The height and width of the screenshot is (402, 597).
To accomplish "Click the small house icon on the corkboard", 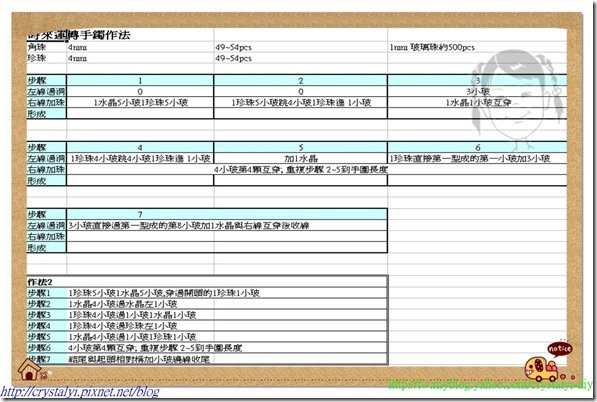I will (30, 369).
